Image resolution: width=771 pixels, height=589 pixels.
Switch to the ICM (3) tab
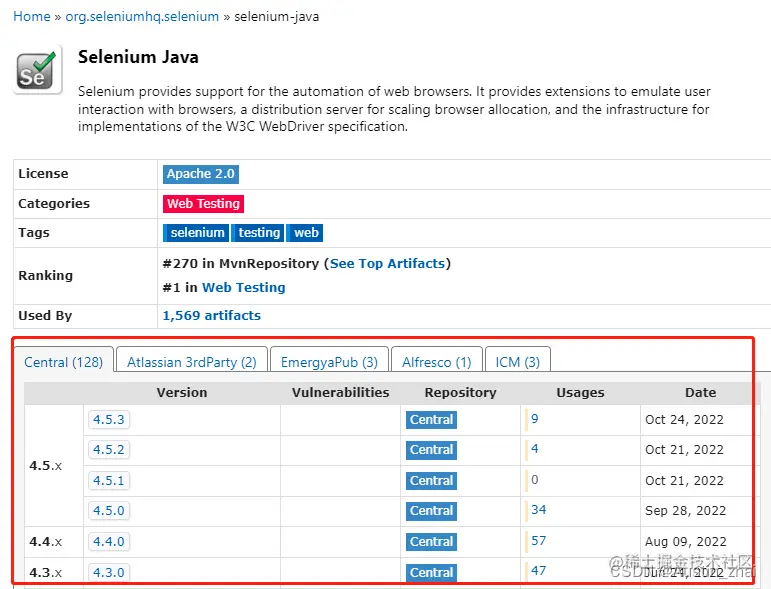point(517,362)
